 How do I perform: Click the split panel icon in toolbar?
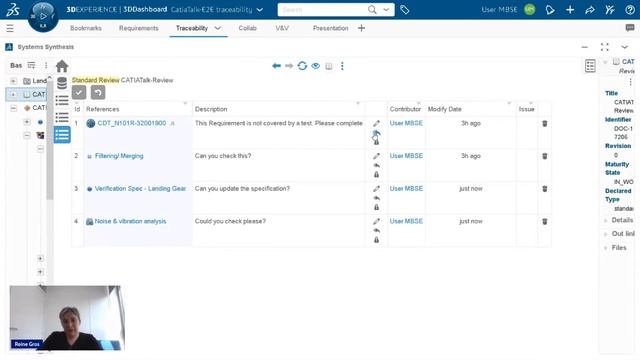coord(329,66)
